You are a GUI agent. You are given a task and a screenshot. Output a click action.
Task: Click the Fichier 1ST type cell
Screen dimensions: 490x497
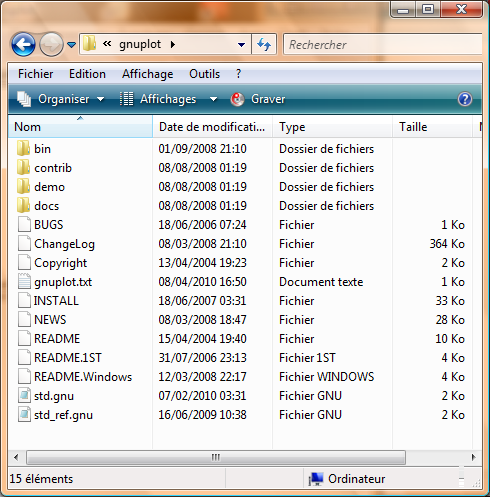[x=307, y=358]
